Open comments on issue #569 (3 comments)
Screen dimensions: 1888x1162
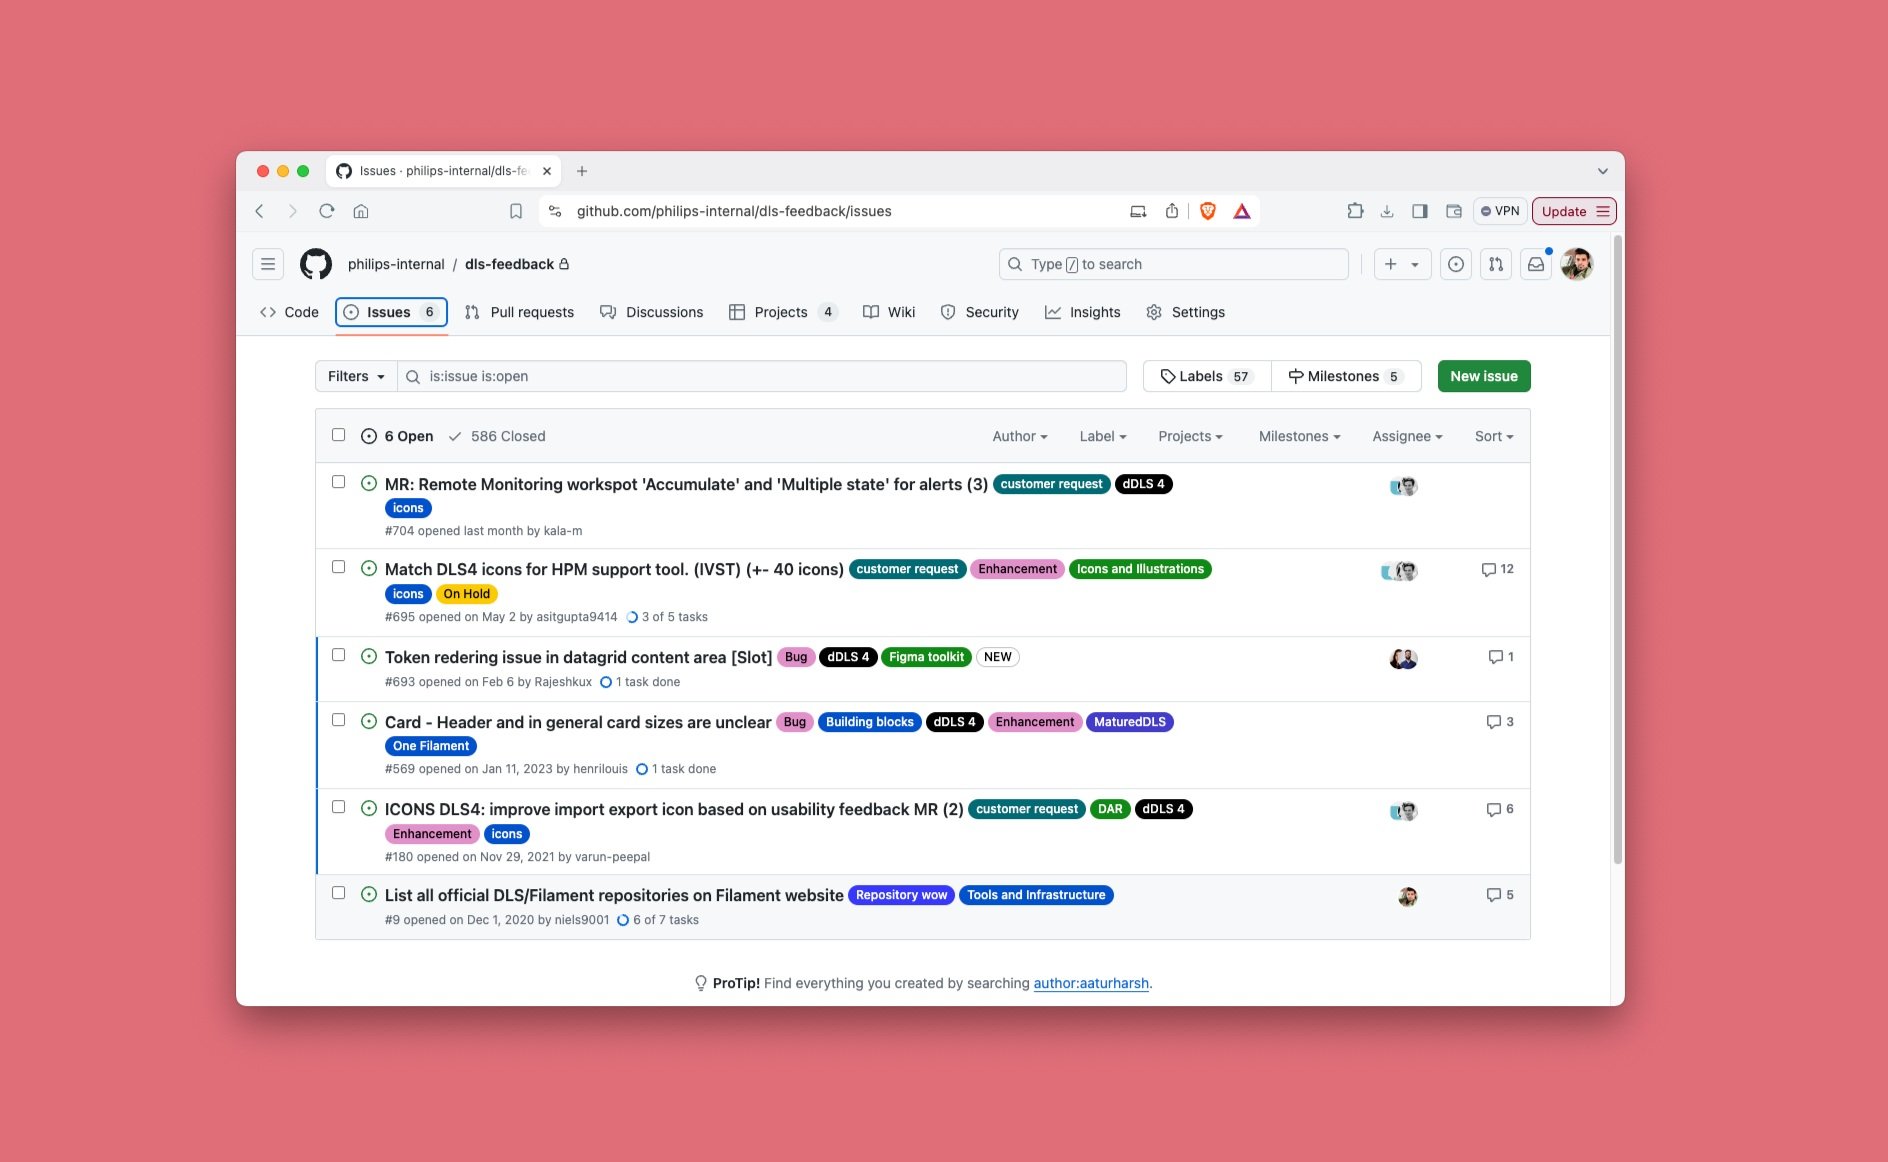(1500, 722)
